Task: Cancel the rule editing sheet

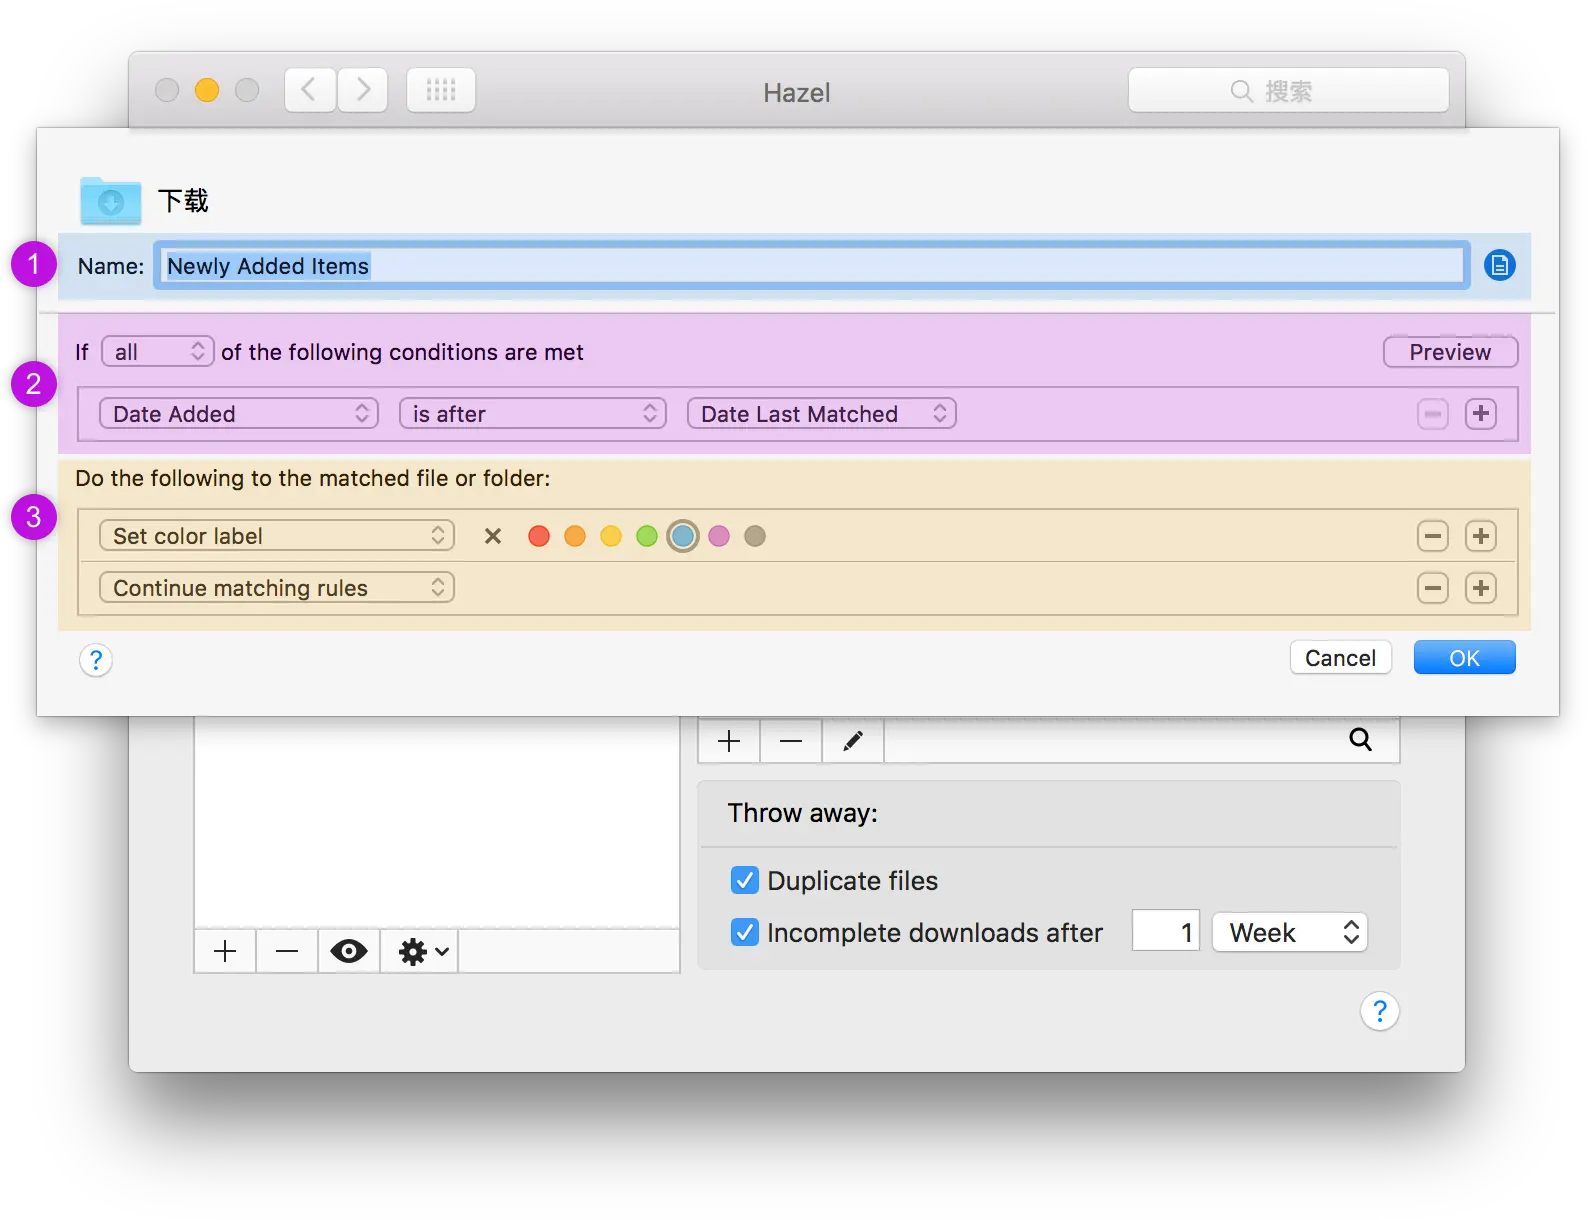Action: [1341, 658]
